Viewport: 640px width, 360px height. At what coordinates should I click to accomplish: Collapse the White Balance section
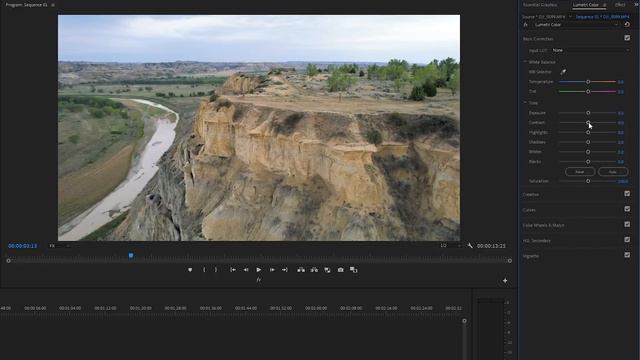click(525, 62)
